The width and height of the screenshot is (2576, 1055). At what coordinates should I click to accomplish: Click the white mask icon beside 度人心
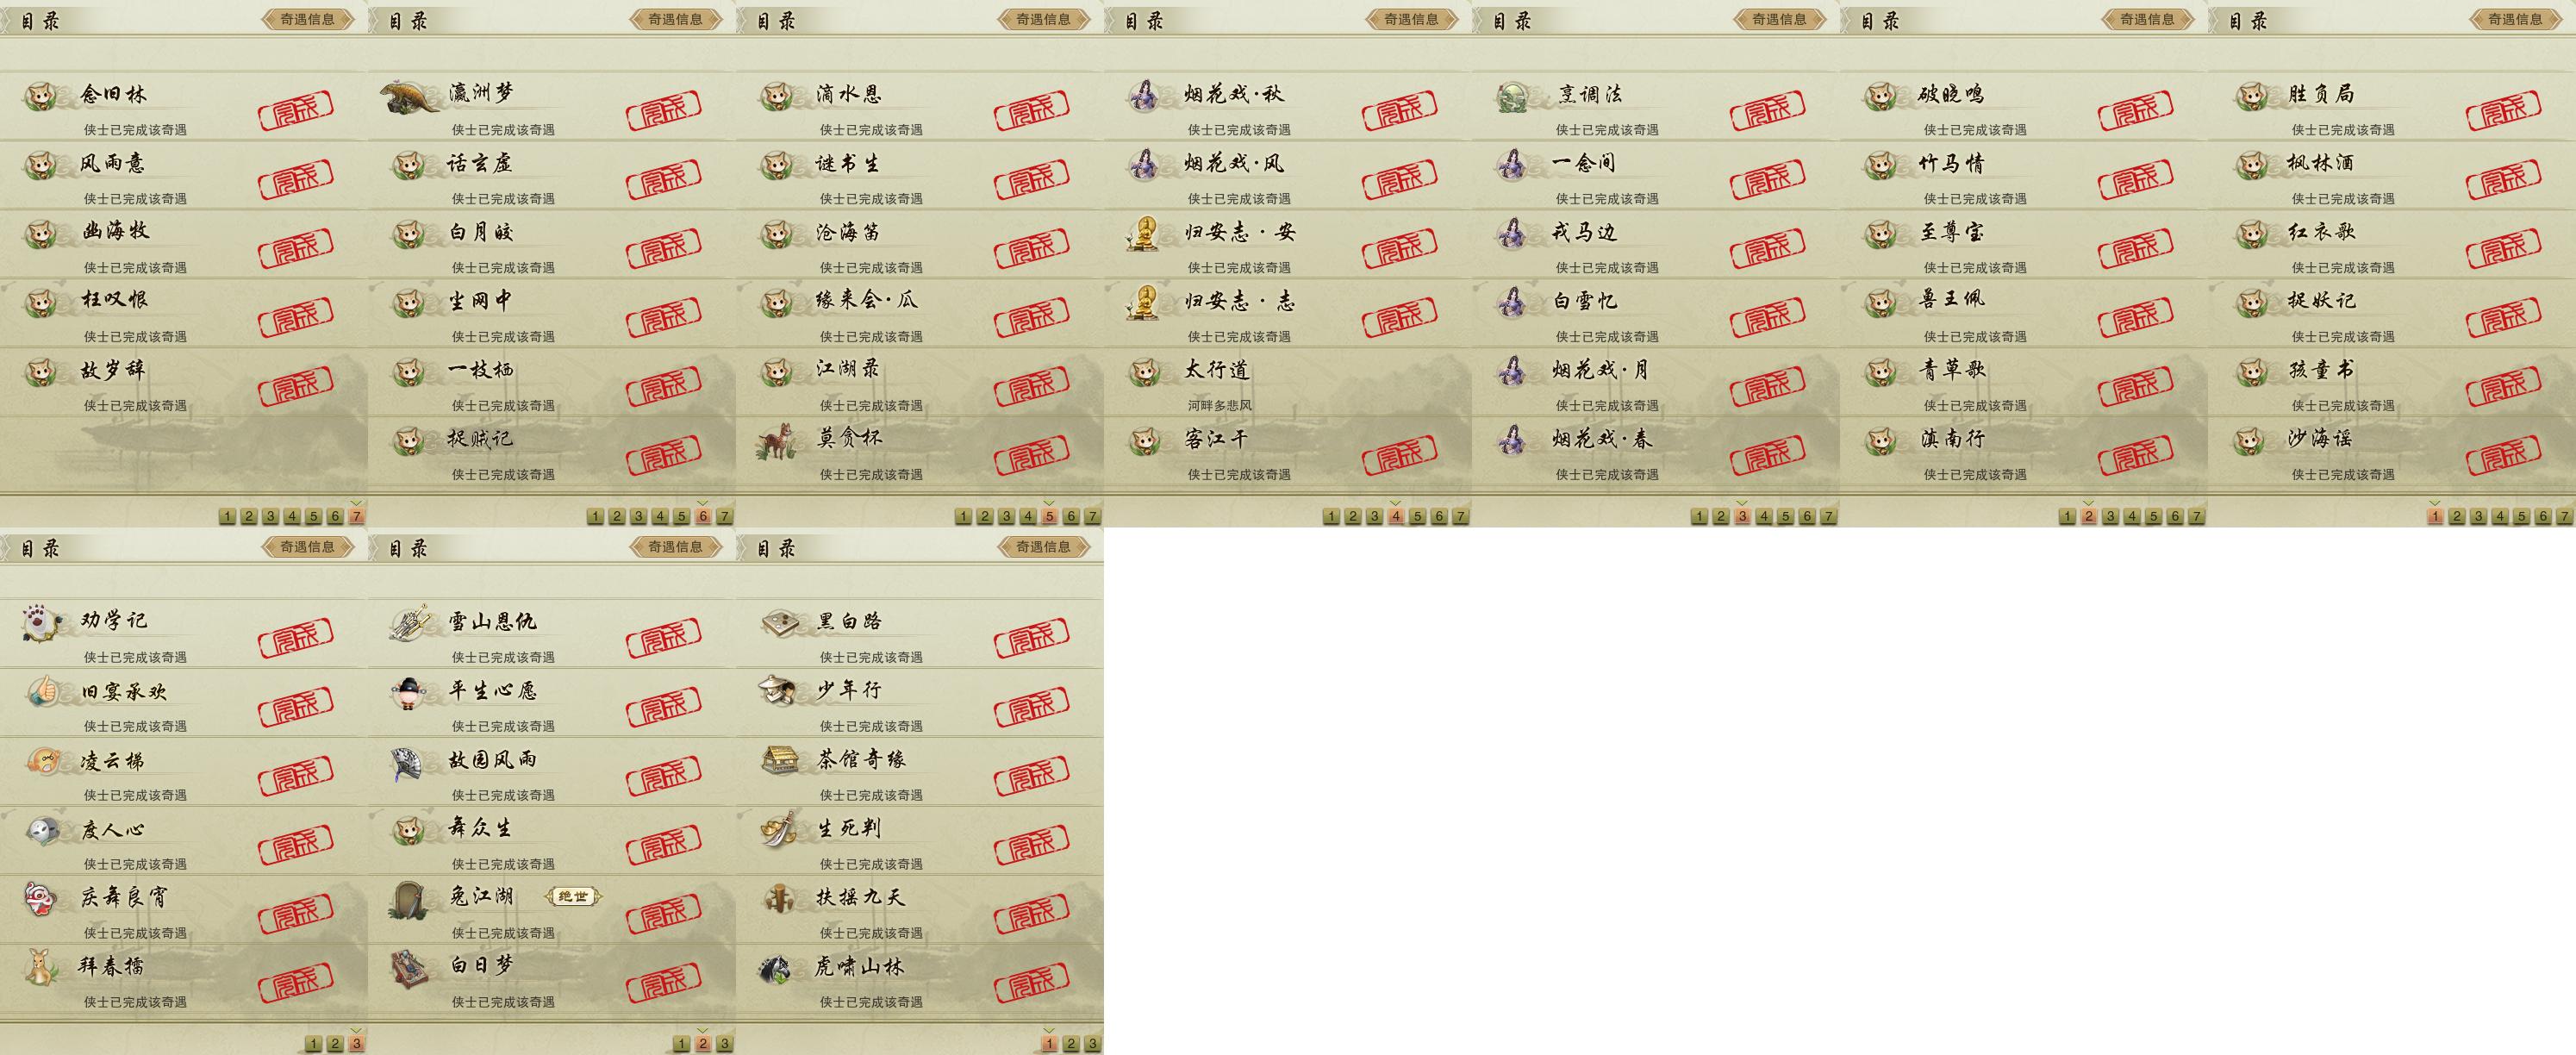point(41,830)
